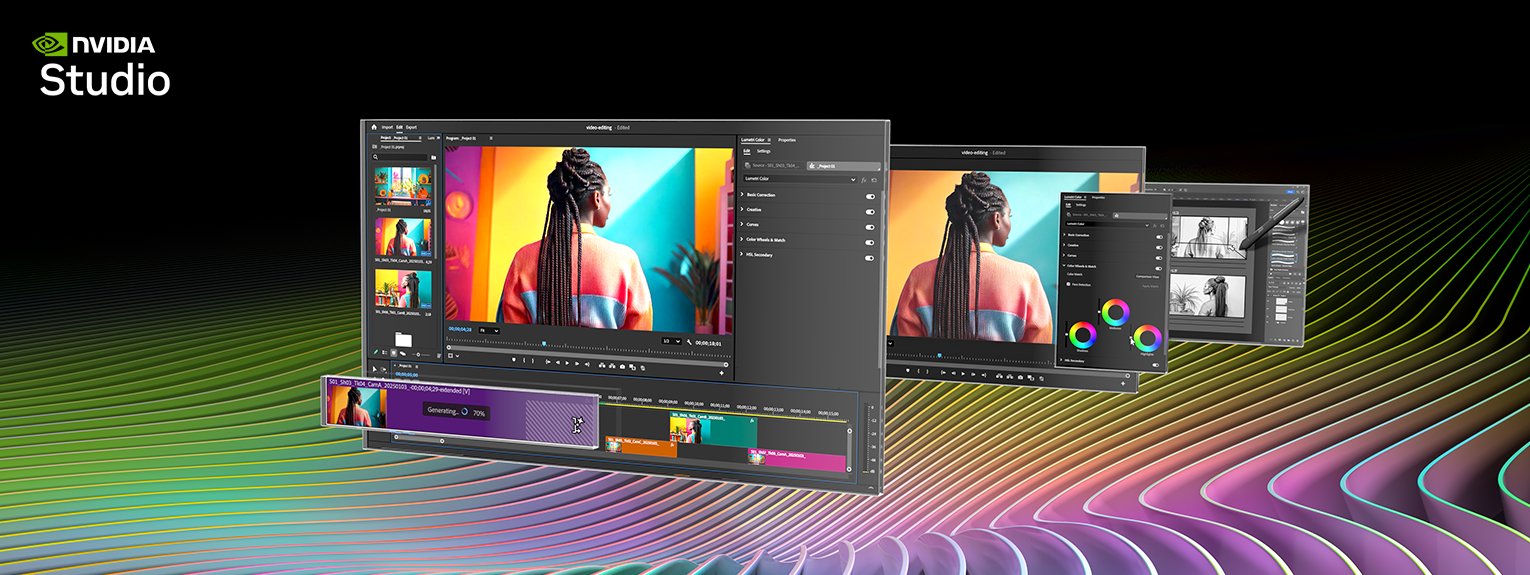
Task: Click the plus Button Editor icon in monitor
Action: tap(721, 373)
